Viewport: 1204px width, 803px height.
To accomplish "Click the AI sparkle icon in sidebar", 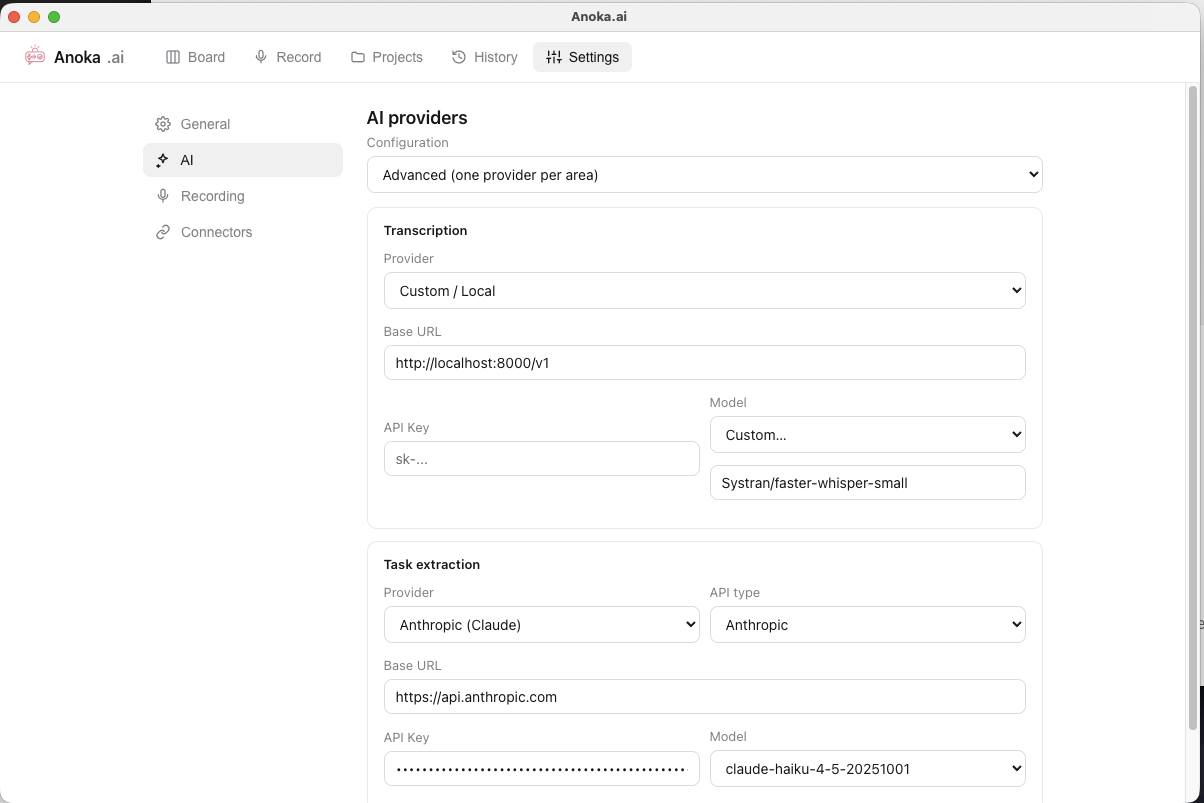I will coord(163,160).
